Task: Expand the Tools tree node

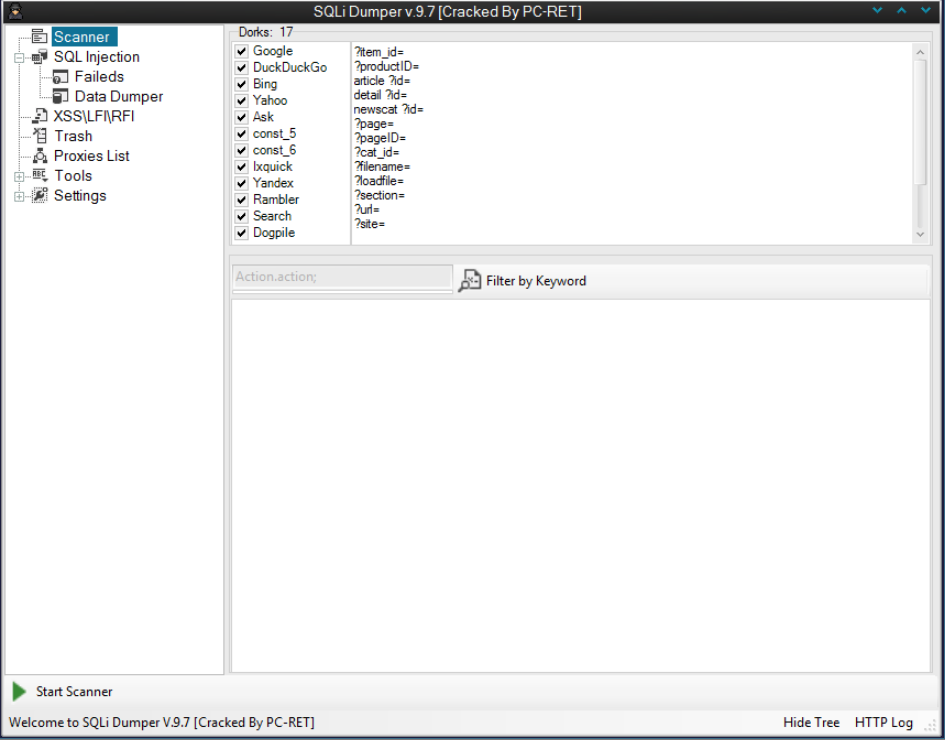Action: tap(19, 176)
